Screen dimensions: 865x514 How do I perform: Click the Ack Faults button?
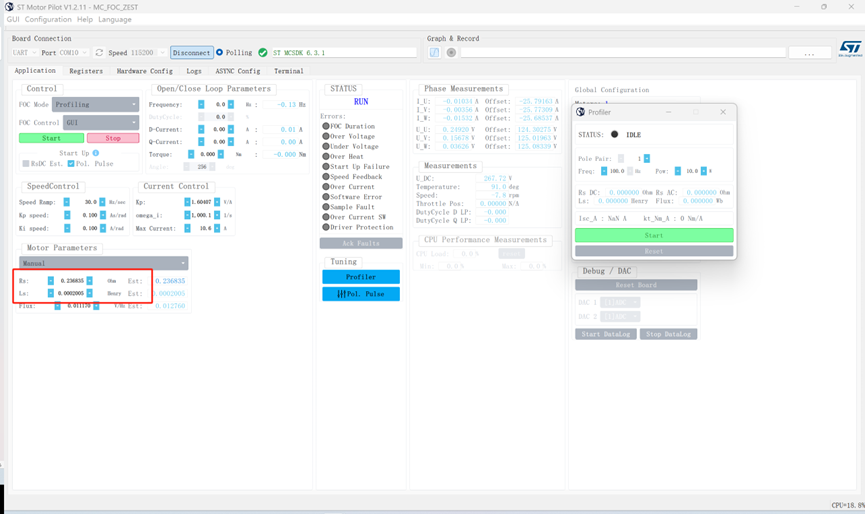361,243
